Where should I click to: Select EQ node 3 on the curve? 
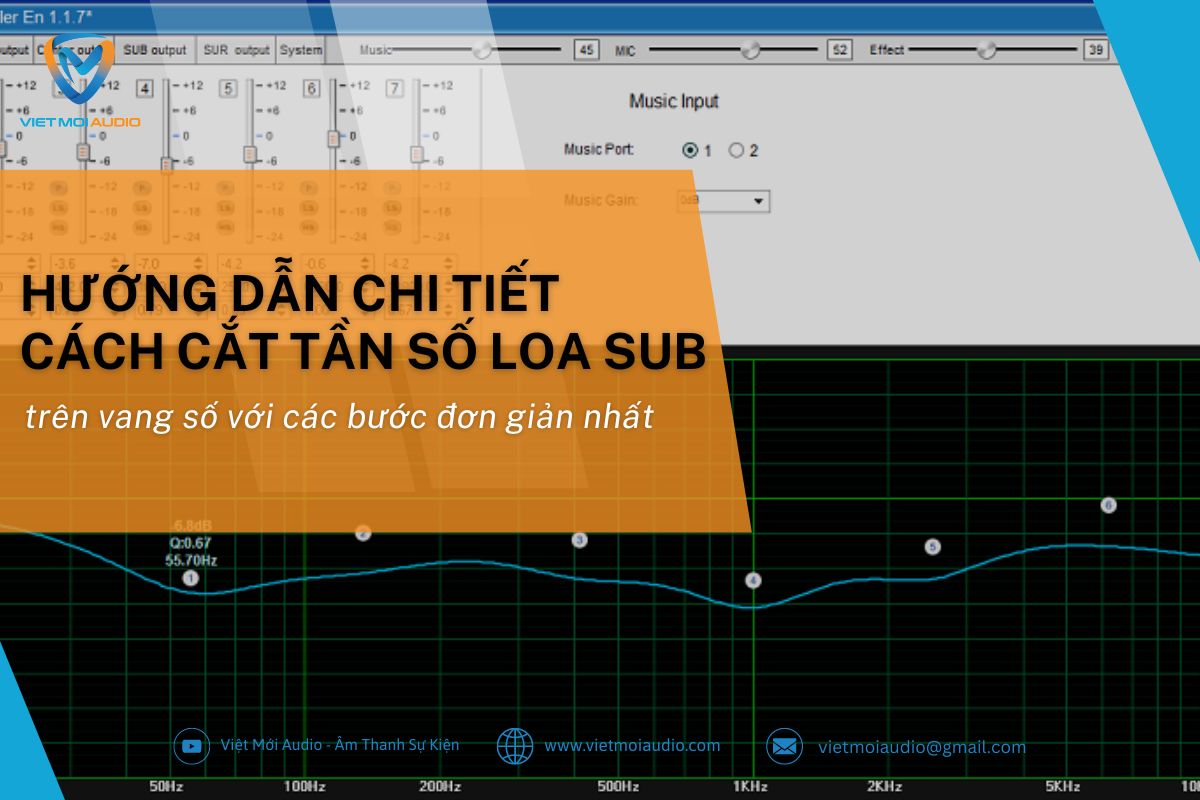(x=579, y=540)
